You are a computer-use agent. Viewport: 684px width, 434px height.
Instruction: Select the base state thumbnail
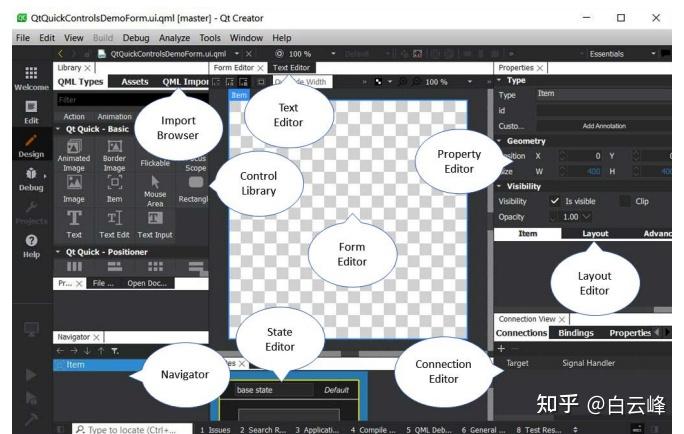coord(289,401)
